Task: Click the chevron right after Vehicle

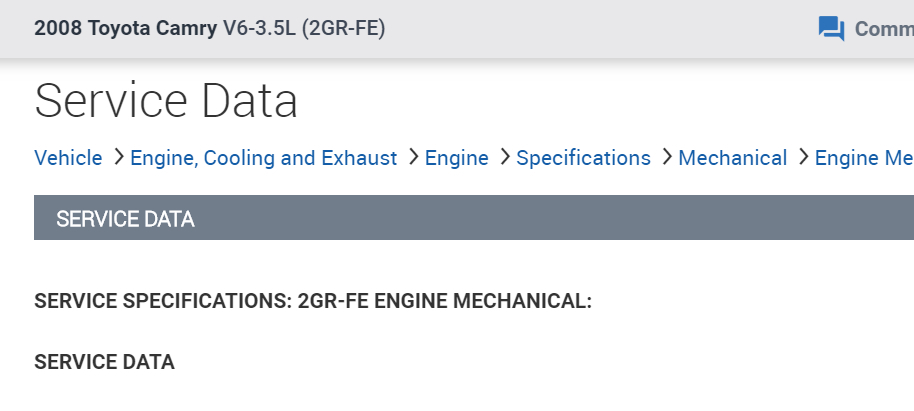Action: click(x=117, y=158)
